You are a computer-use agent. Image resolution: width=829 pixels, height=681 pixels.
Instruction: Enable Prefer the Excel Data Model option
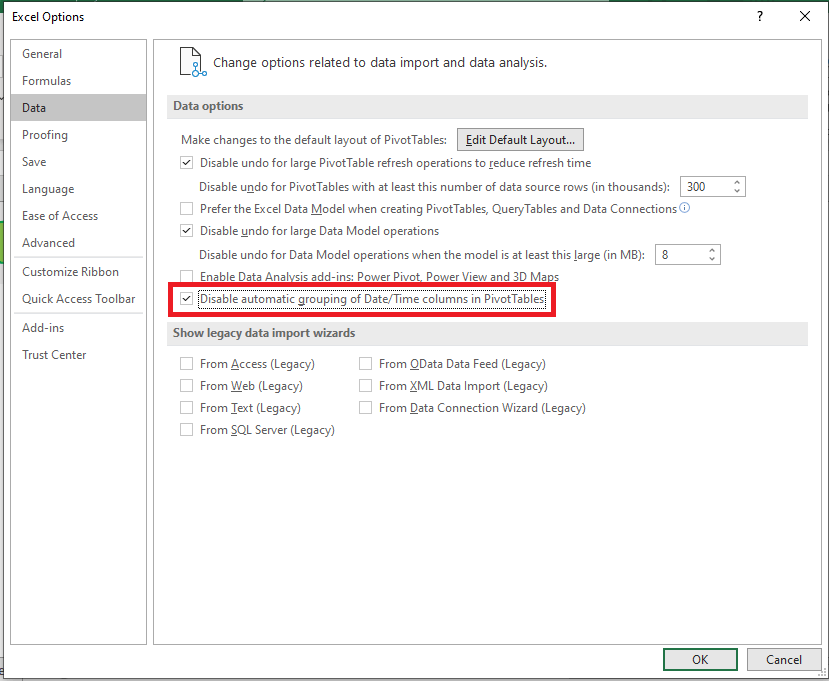click(x=186, y=209)
